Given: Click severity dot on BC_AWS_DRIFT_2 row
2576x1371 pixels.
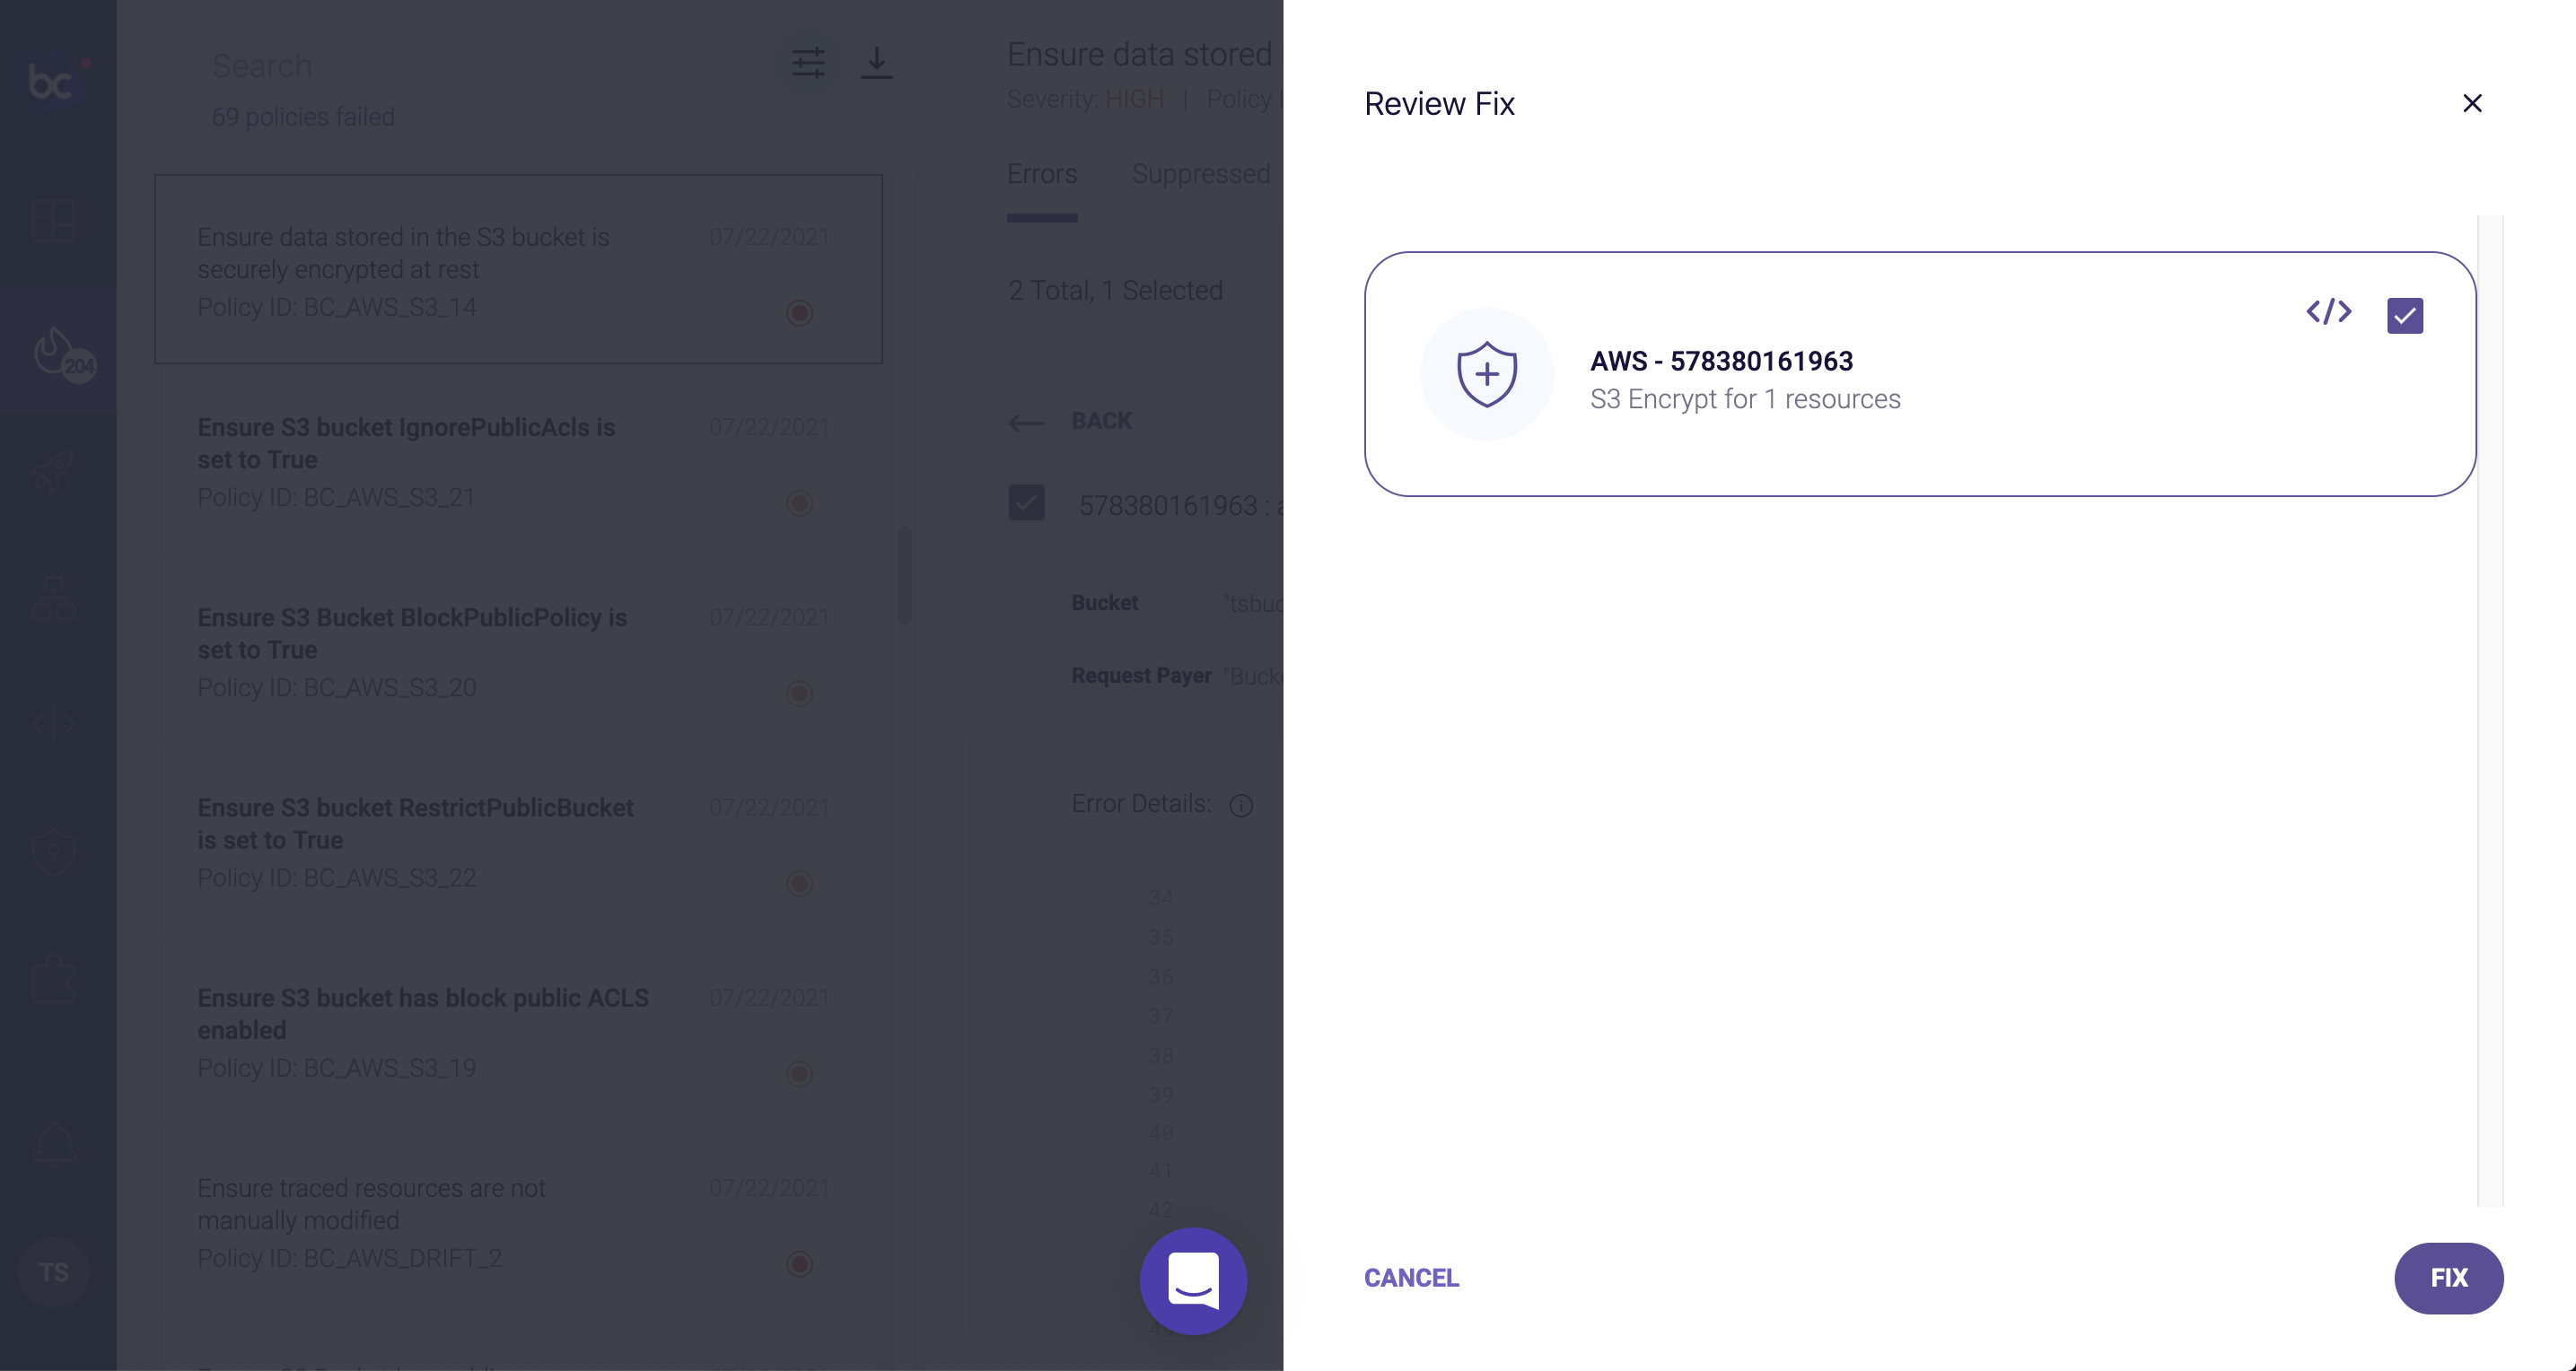Looking at the screenshot, I should 799,1264.
